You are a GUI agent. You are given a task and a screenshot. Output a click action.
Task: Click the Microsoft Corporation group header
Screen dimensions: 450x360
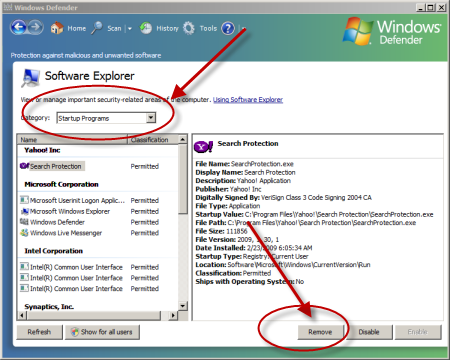[61, 184]
